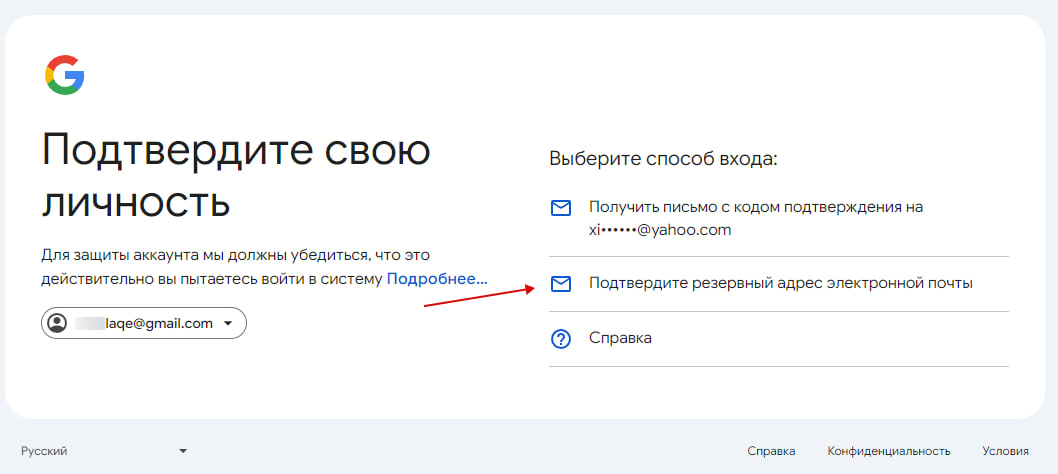Click the question mark Справка icon

coord(561,339)
